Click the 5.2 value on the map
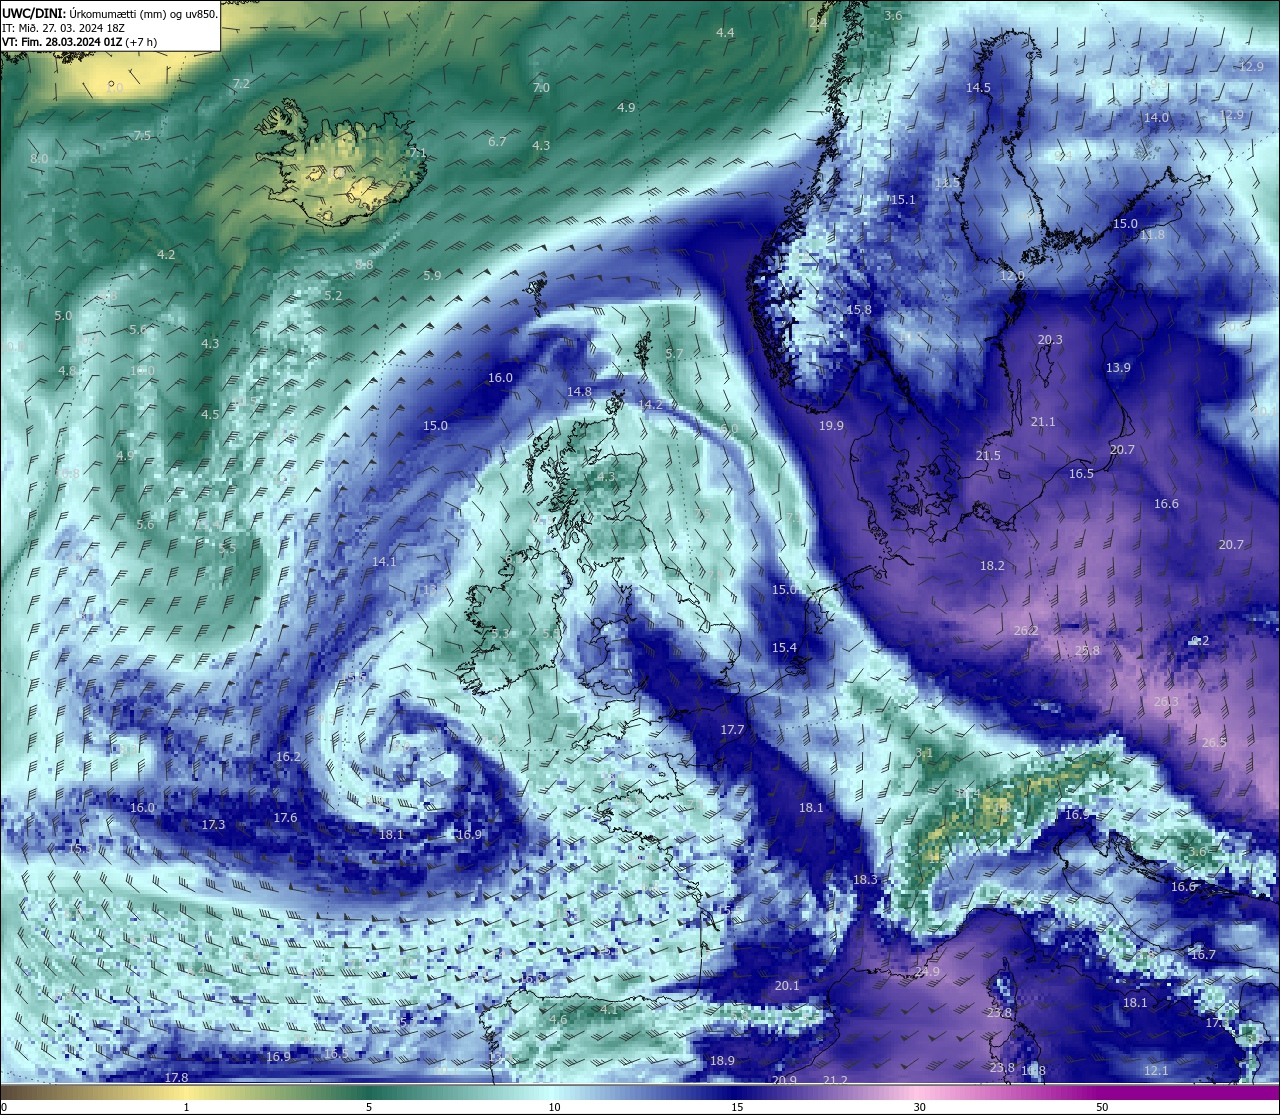This screenshot has width=1280, height=1115. pos(333,296)
